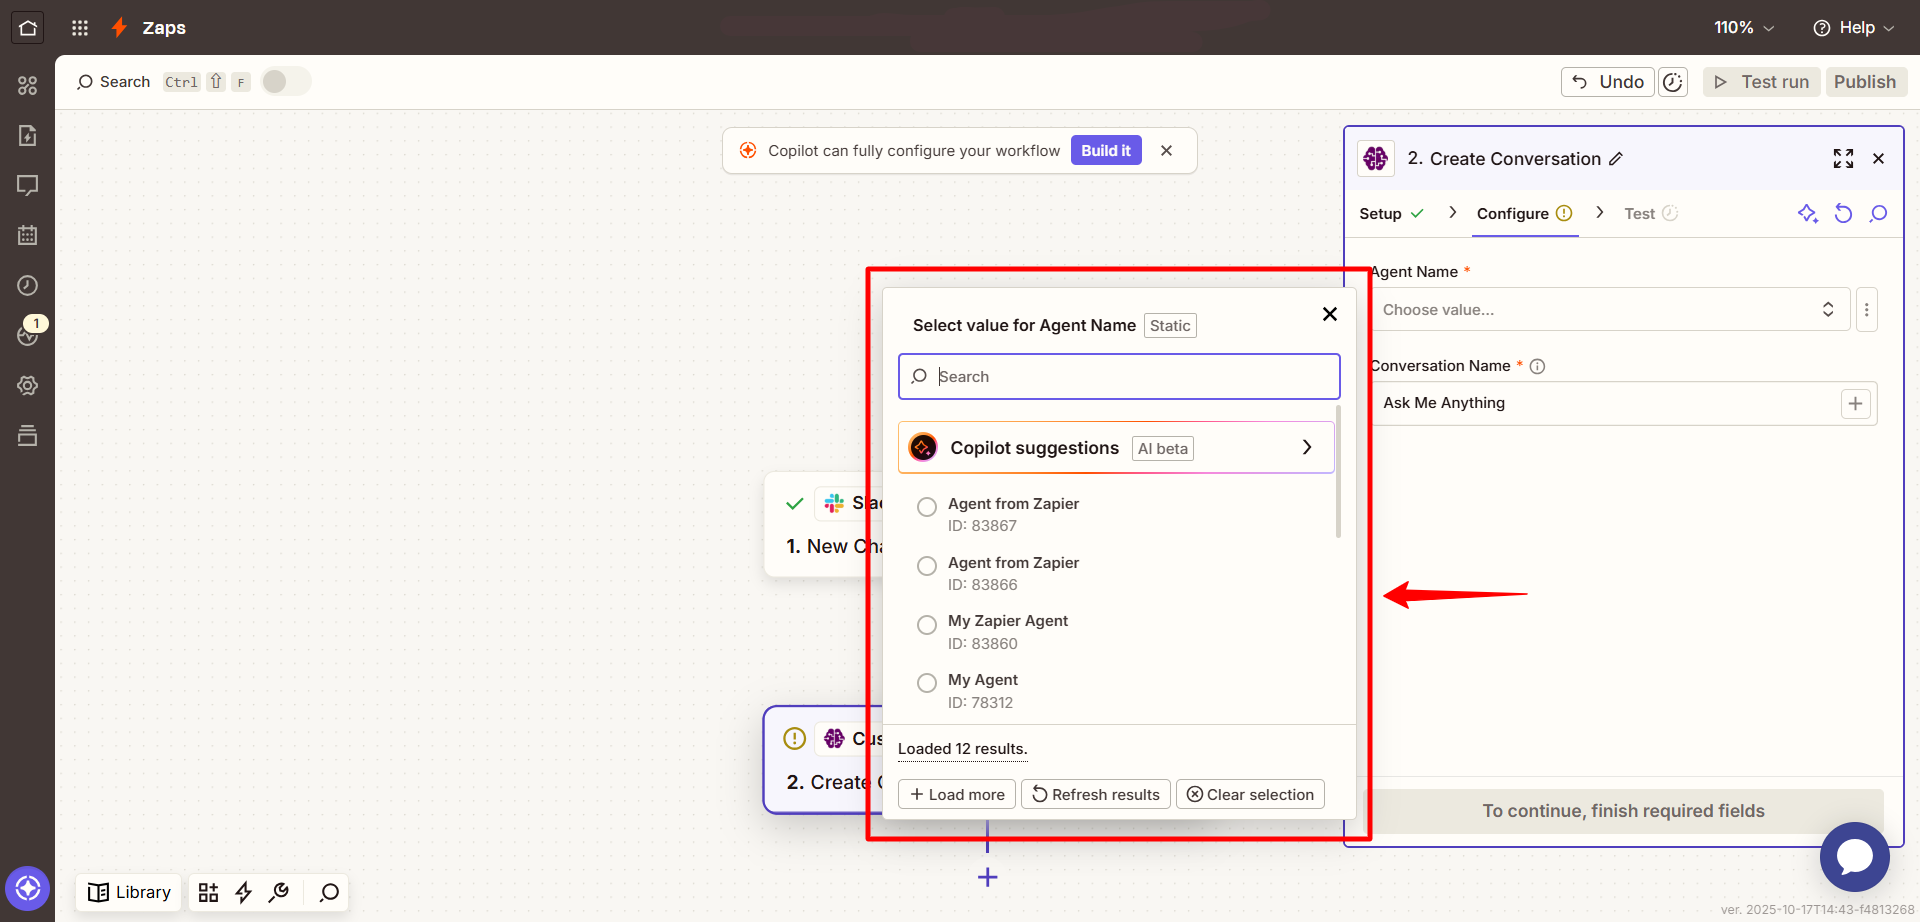Open the sidebar calendar icon
Image resolution: width=1920 pixels, height=922 pixels.
(27, 236)
